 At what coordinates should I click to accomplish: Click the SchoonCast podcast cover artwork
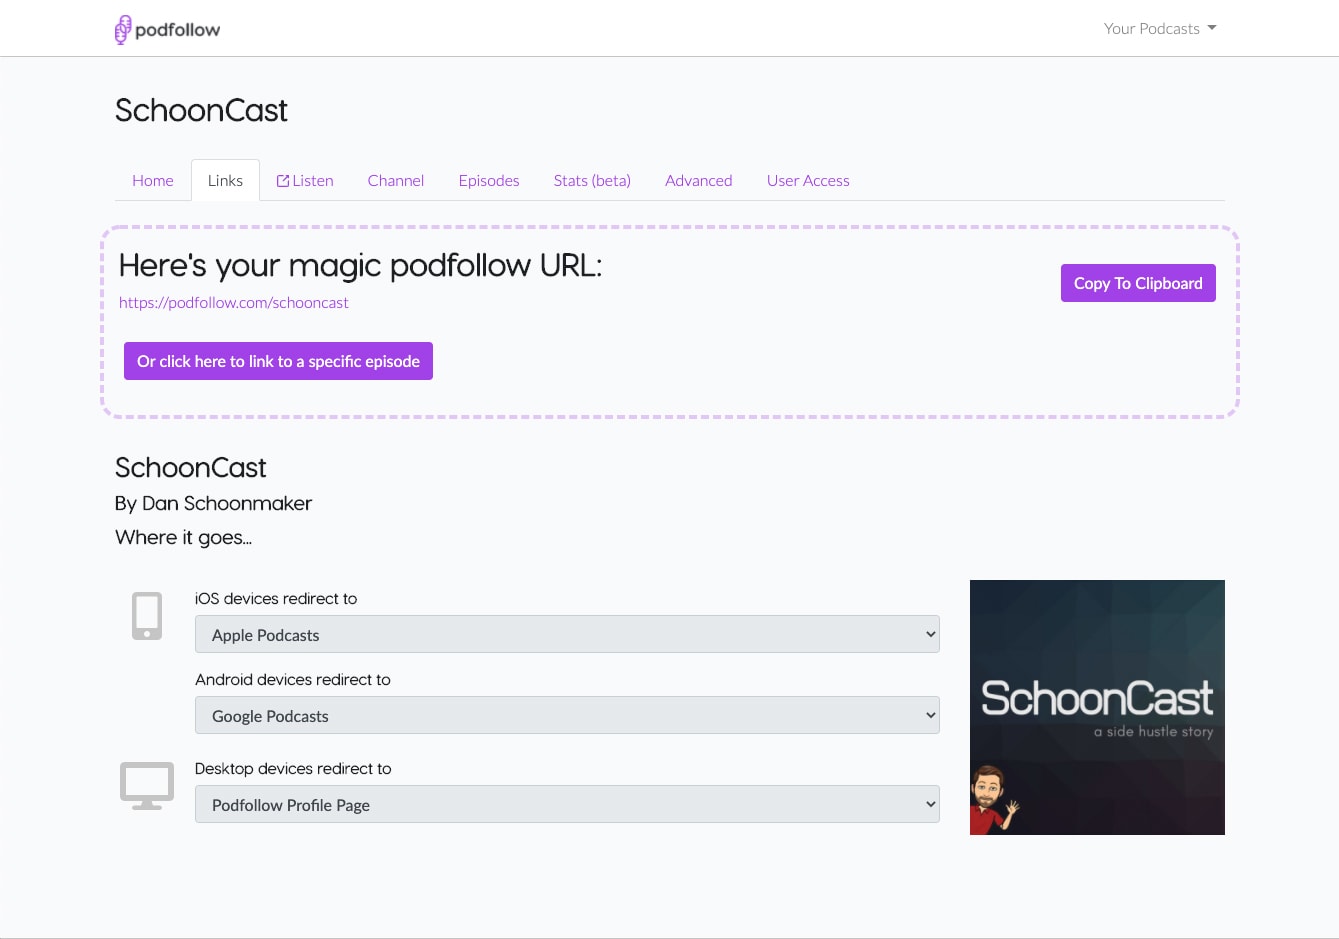(x=1097, y=707)
